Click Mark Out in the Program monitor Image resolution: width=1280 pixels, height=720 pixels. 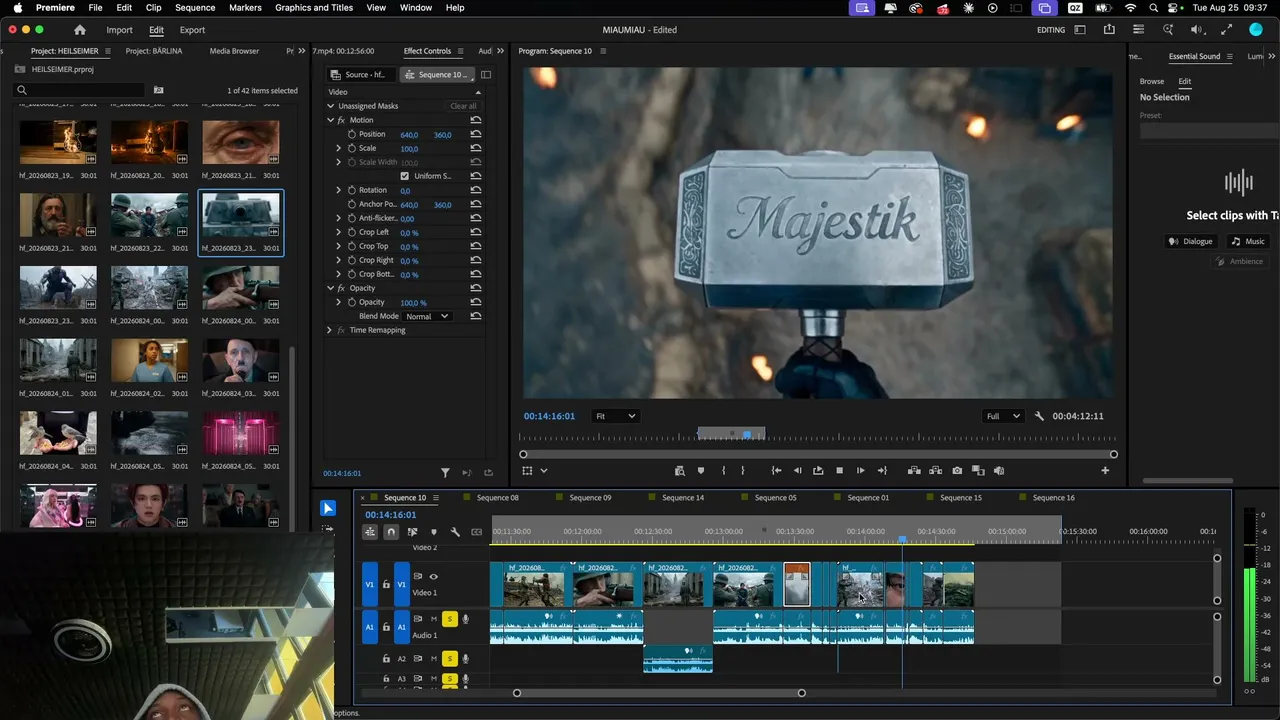point(742,470)
